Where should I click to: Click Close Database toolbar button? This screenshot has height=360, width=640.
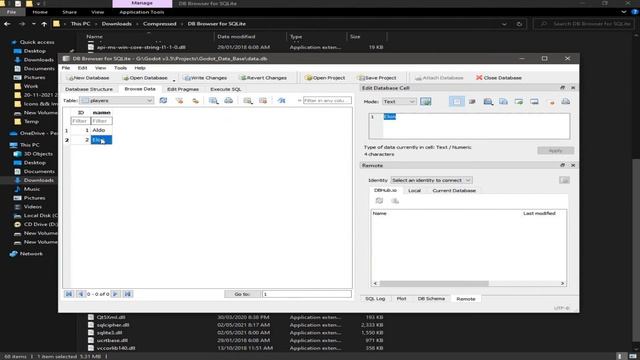[499, 78]
